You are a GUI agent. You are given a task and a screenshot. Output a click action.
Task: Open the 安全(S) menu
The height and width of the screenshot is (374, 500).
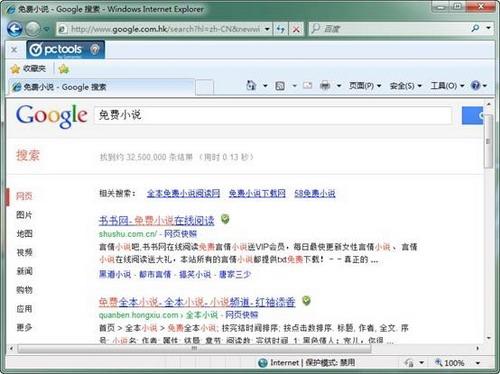(x=405, y=86)
